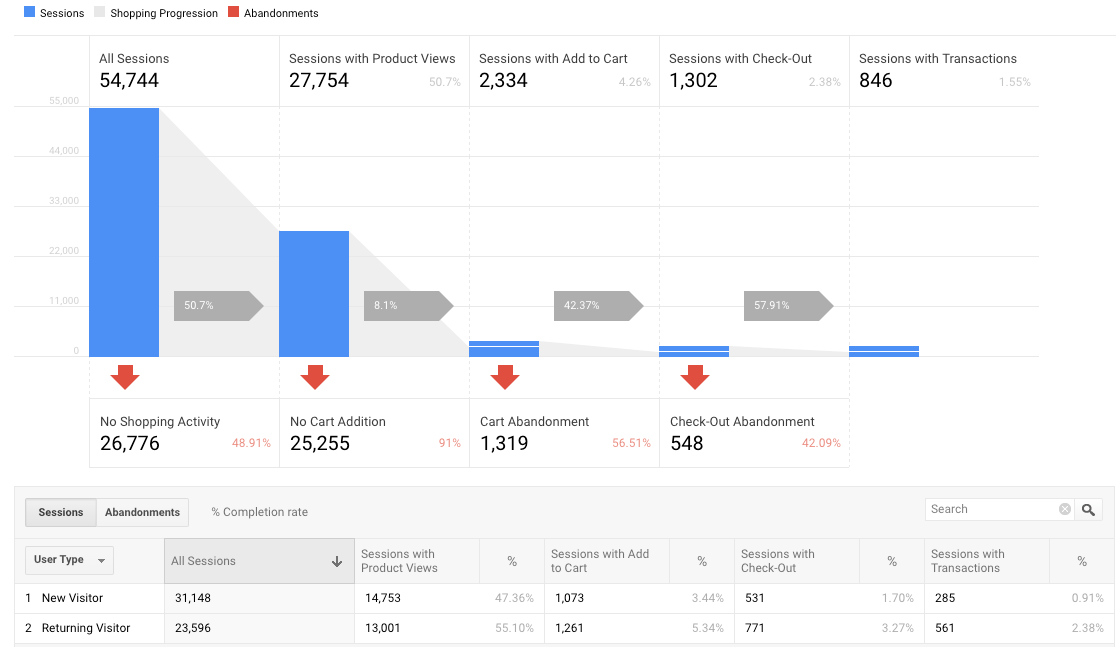Click the search magnifying glass icon

click(x=1088, y=509)
